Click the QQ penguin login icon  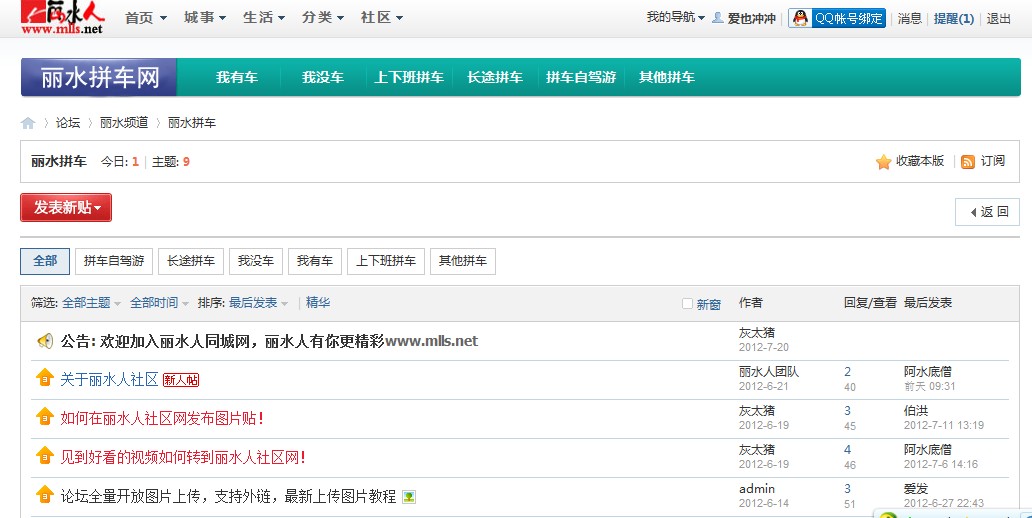(x=800, y=18)
